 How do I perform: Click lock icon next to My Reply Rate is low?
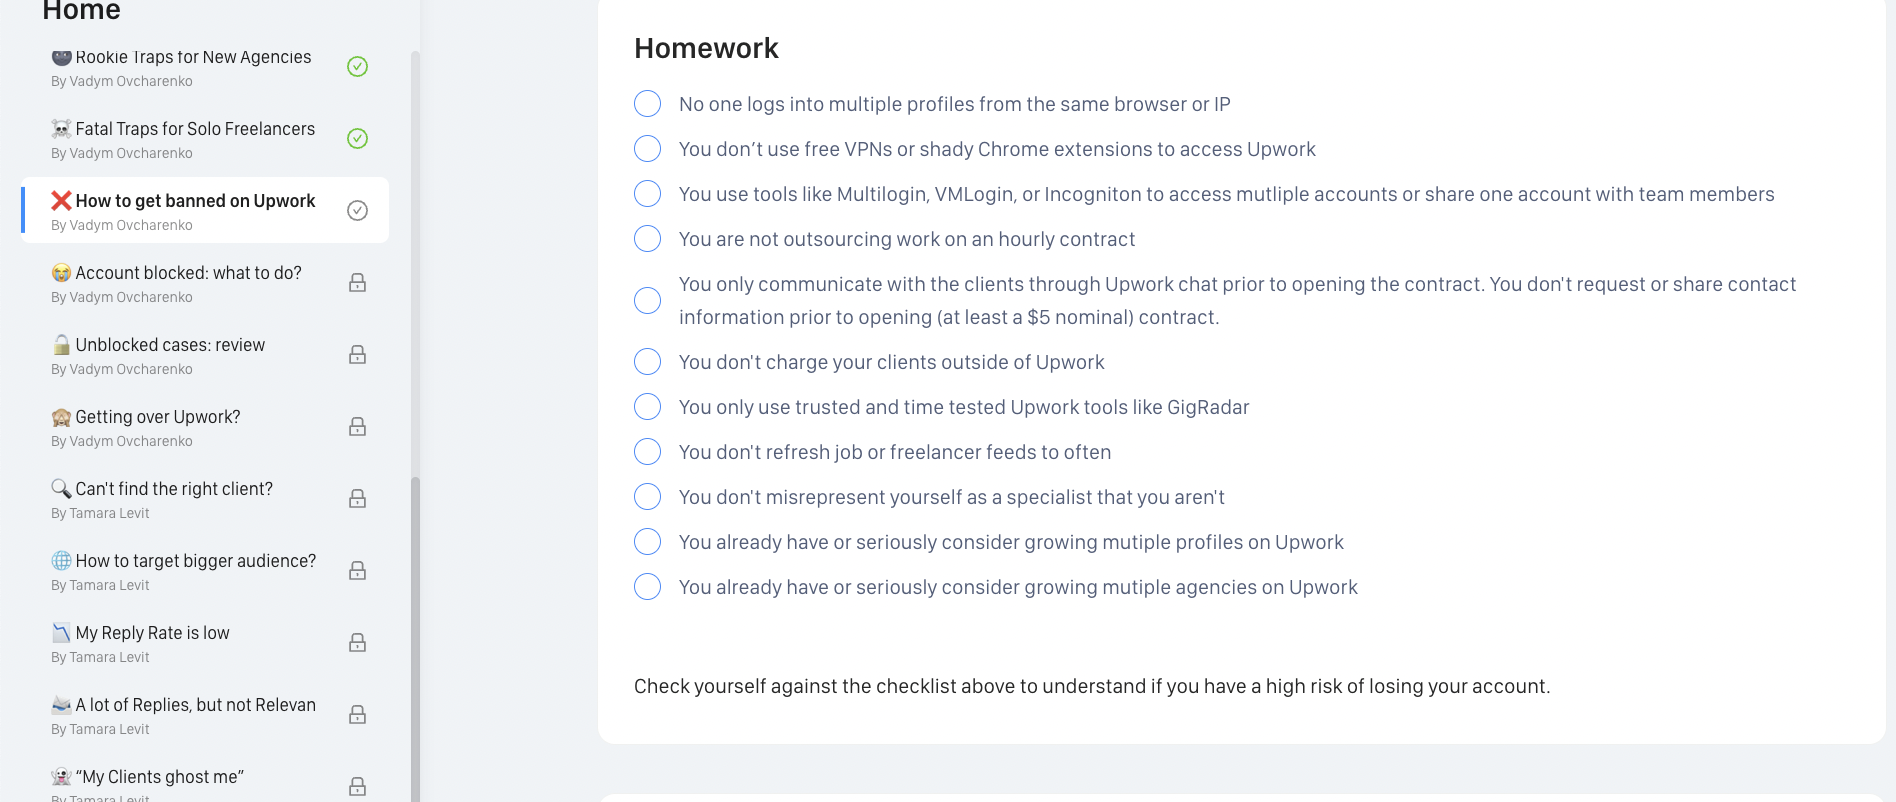[x=357, y=643]
